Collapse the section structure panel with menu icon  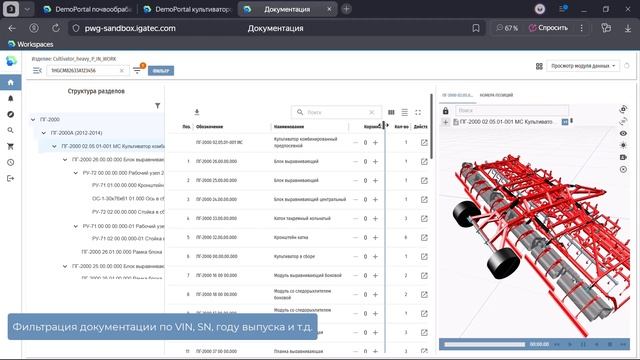37,71
